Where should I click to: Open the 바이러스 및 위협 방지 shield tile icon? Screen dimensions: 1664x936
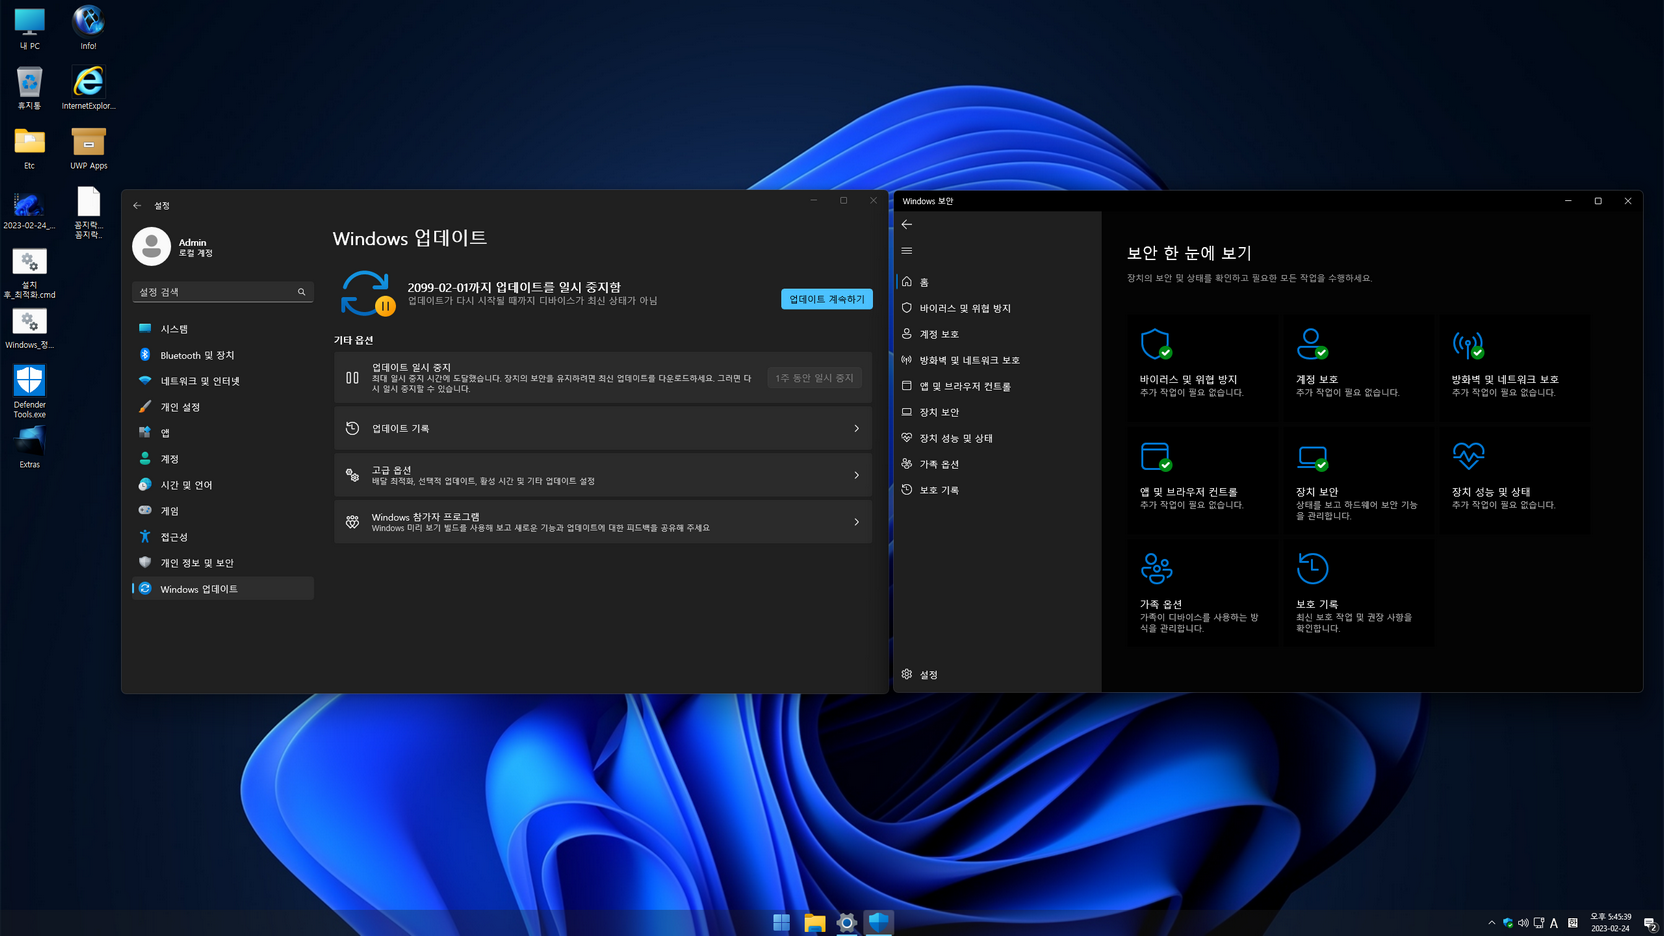(1156, 344)
